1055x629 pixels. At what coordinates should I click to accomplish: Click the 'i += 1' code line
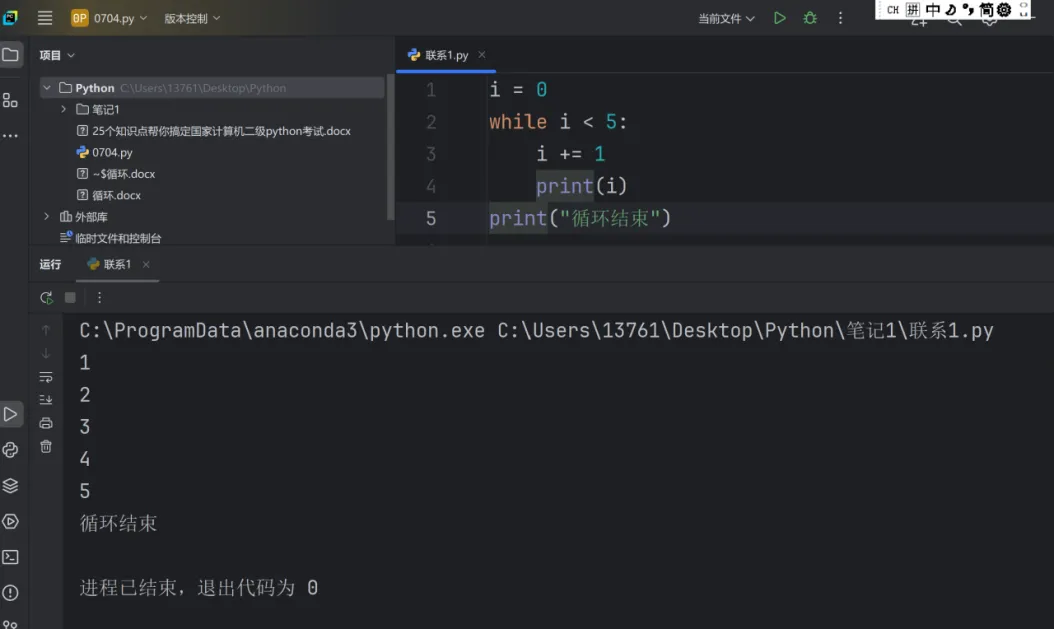click(x=571, y=154)
